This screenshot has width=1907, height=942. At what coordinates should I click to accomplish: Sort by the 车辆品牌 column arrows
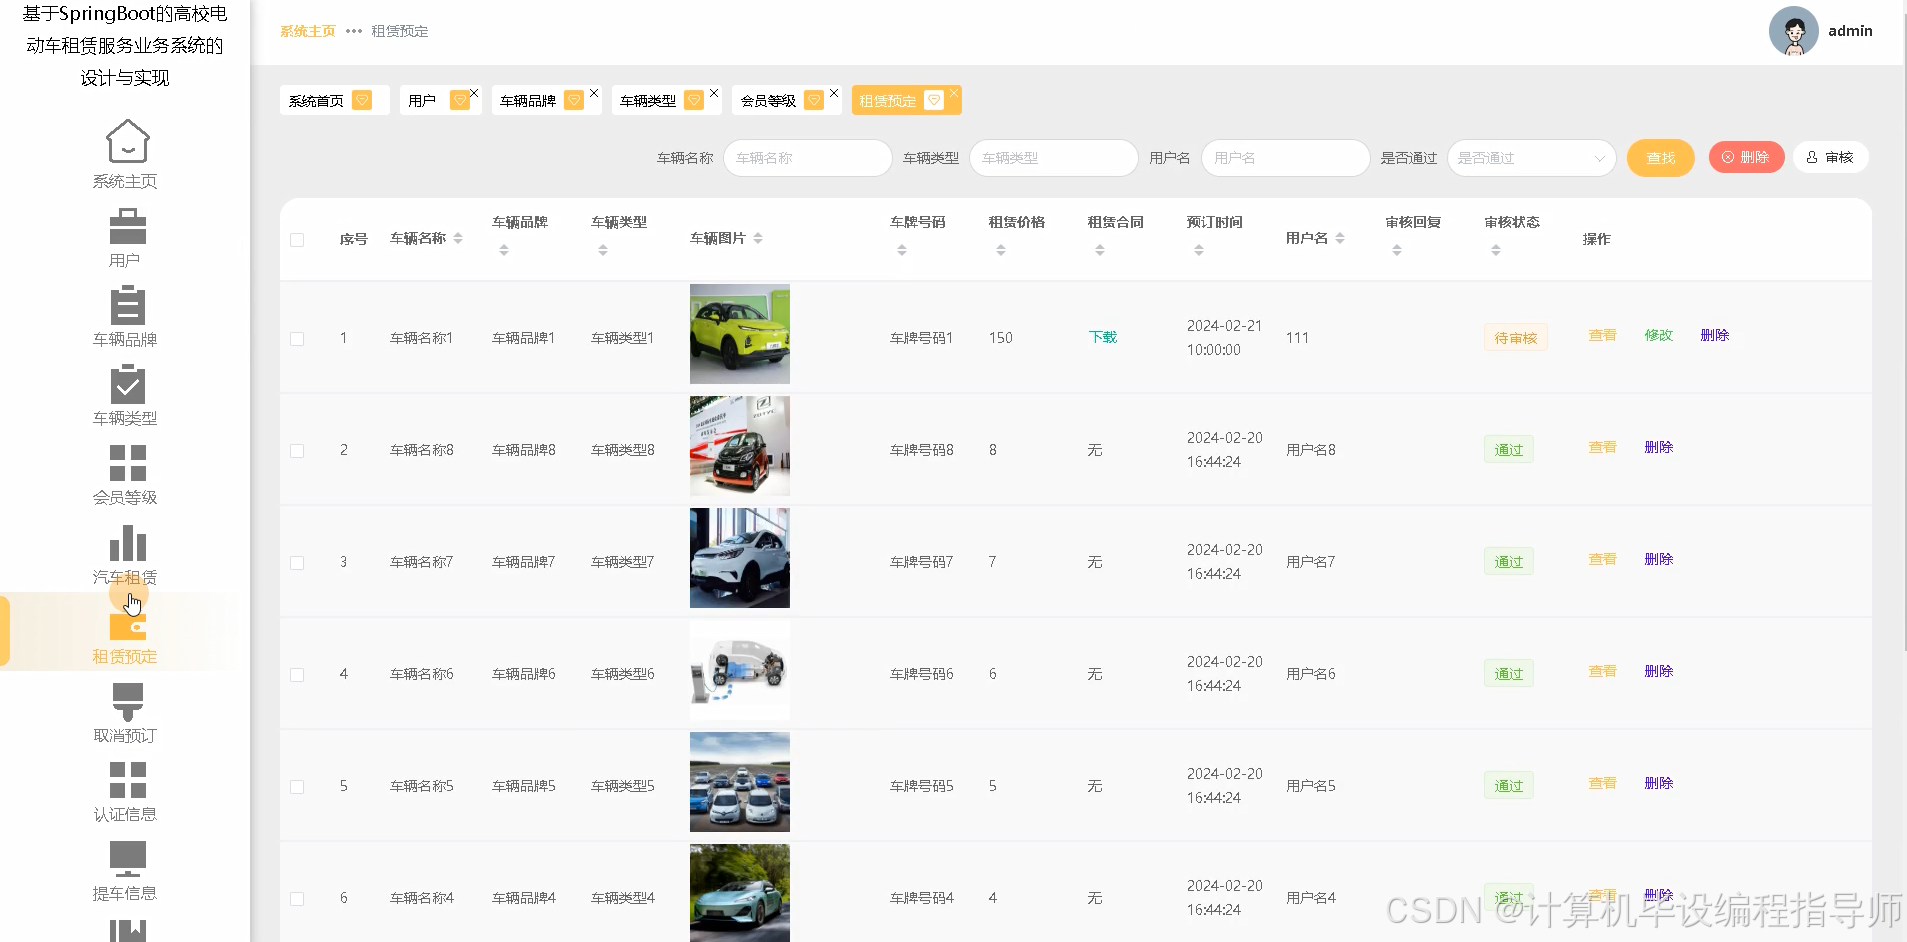(x=504, y=250)
